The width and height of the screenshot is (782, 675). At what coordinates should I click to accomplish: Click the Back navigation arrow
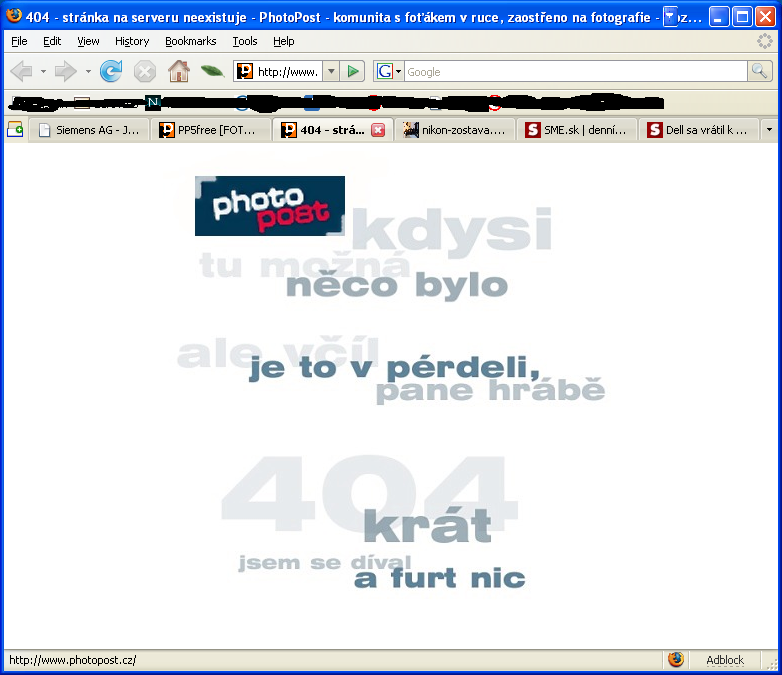click(x=21, y=71)
